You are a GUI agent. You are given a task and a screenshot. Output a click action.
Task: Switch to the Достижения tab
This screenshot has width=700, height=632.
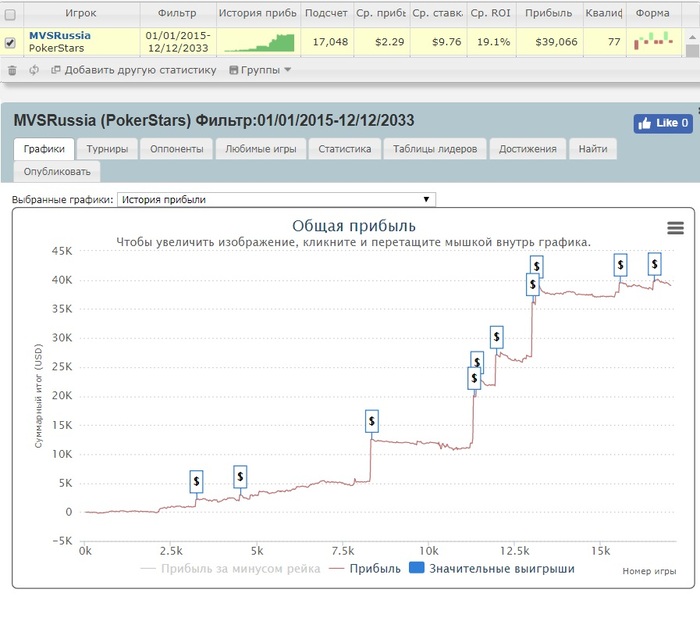pyautogui.click(x=528, y=149)
